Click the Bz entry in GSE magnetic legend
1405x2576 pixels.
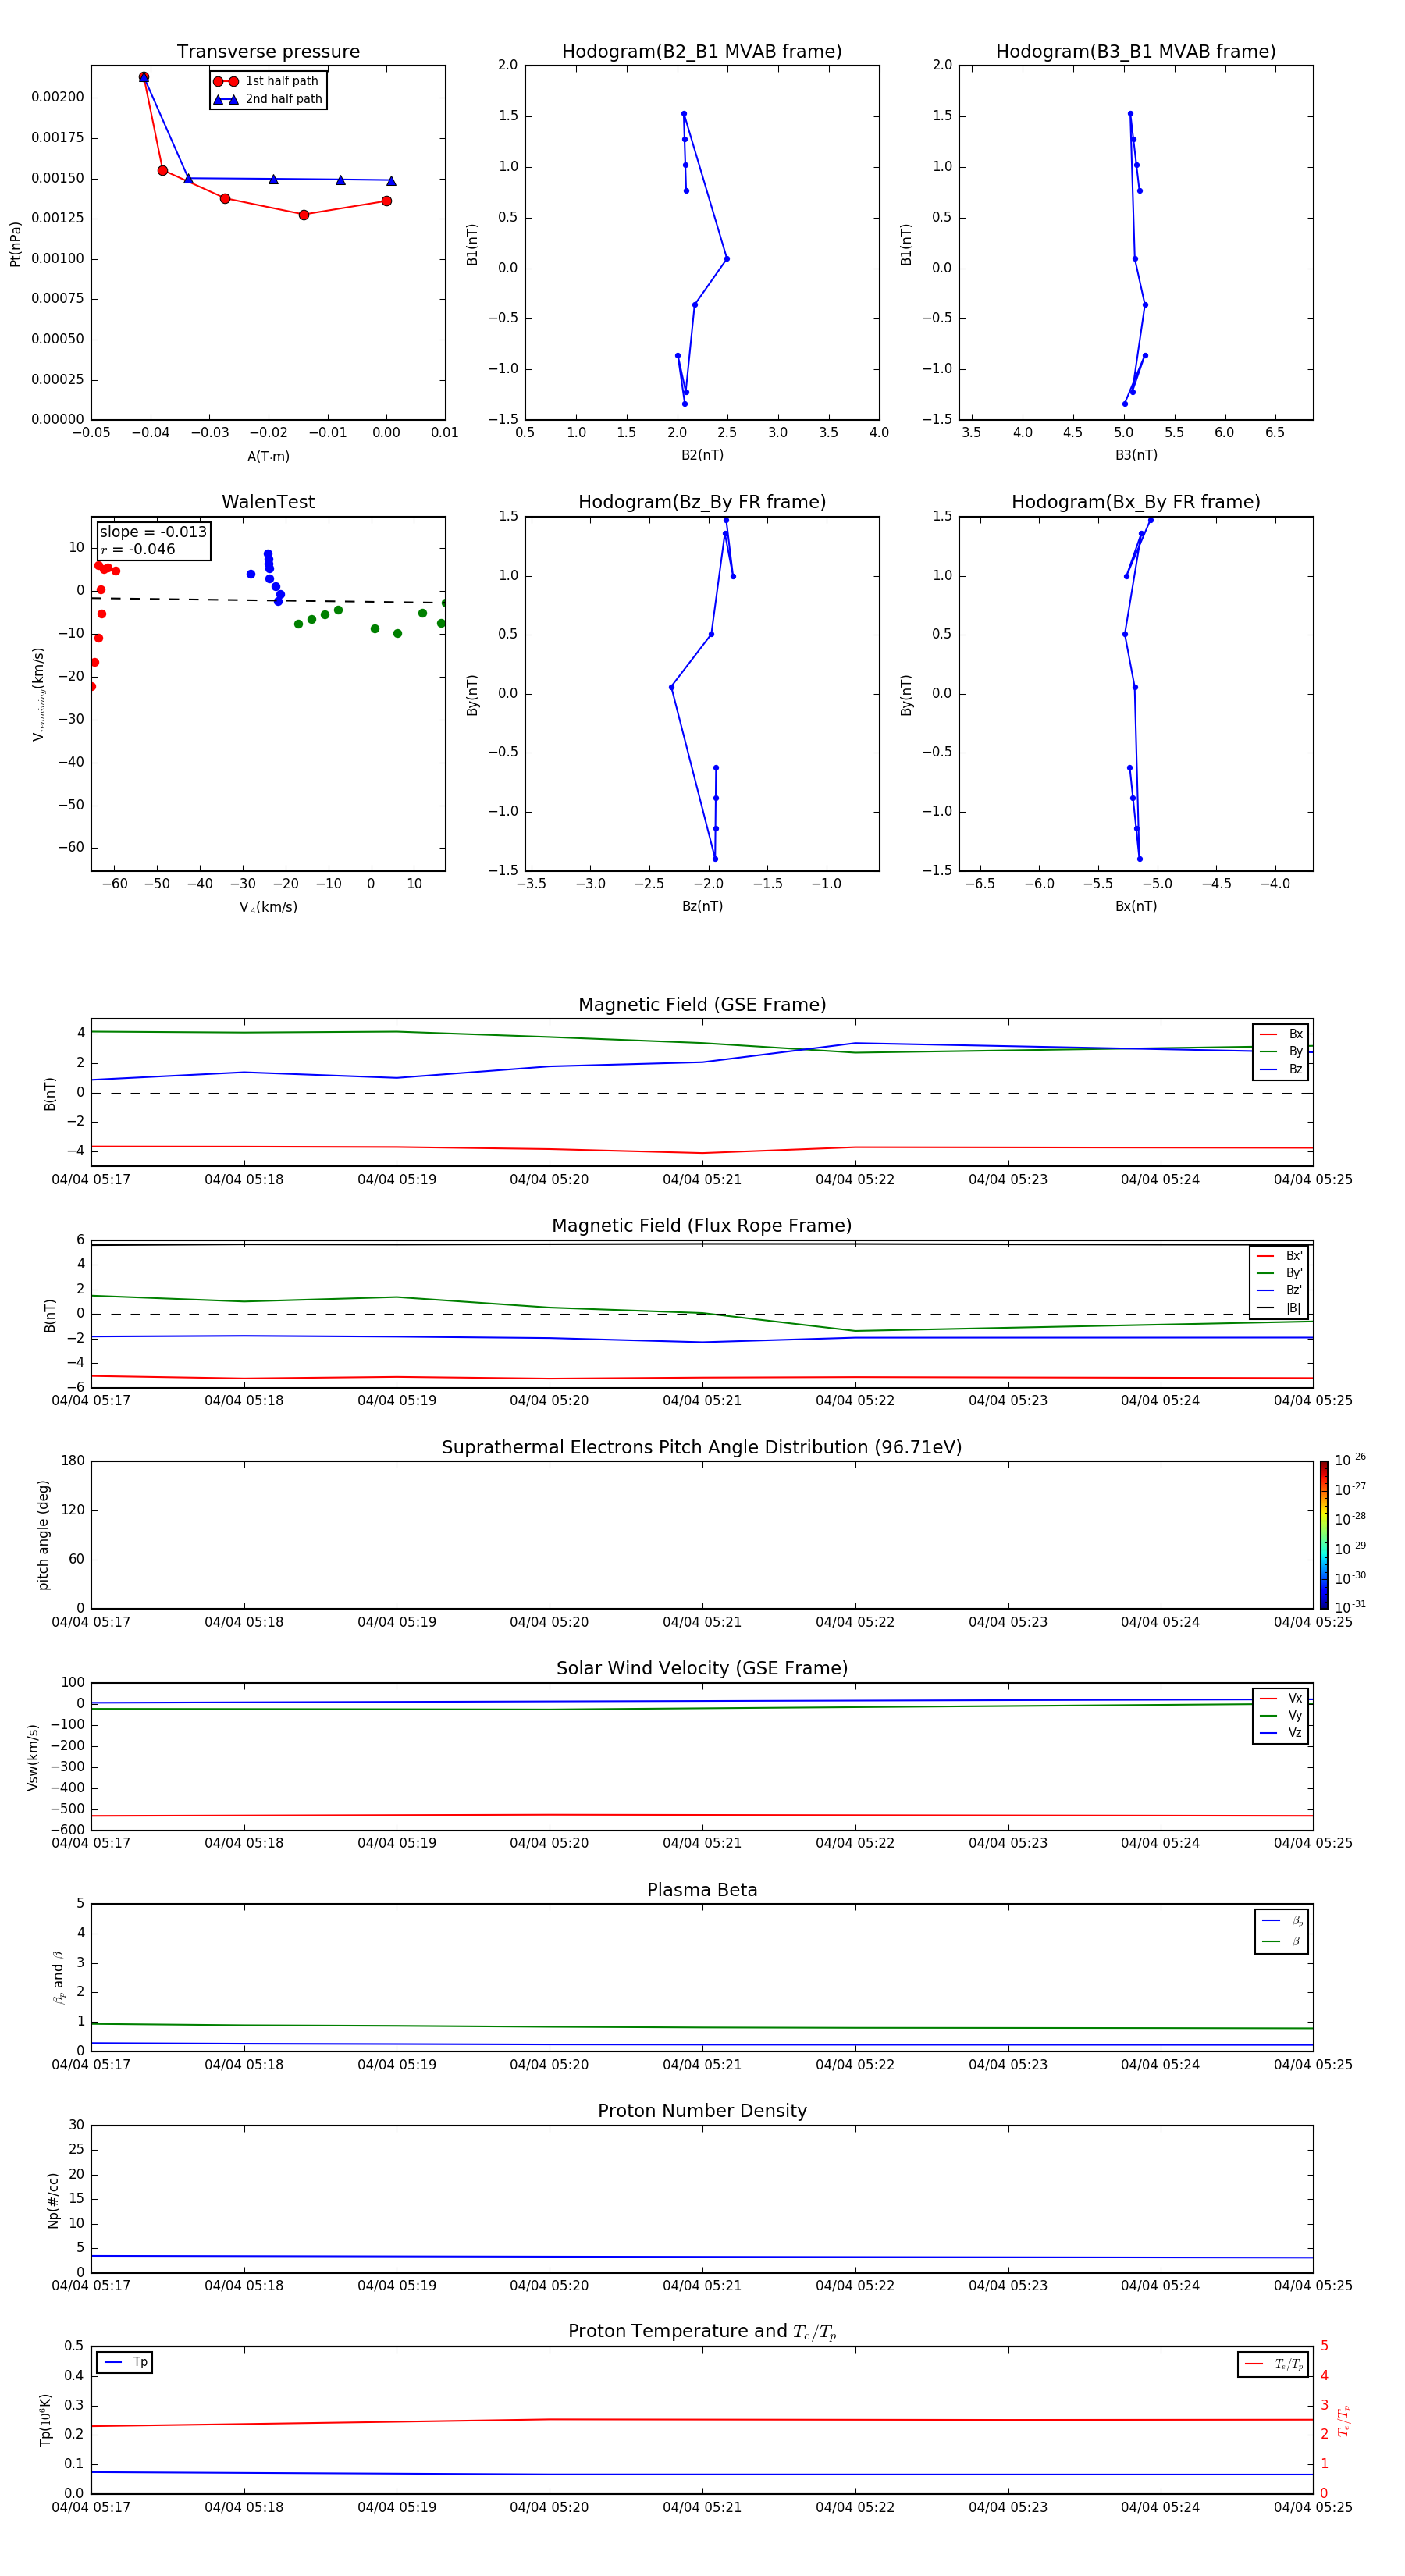click(1281, 1070)
